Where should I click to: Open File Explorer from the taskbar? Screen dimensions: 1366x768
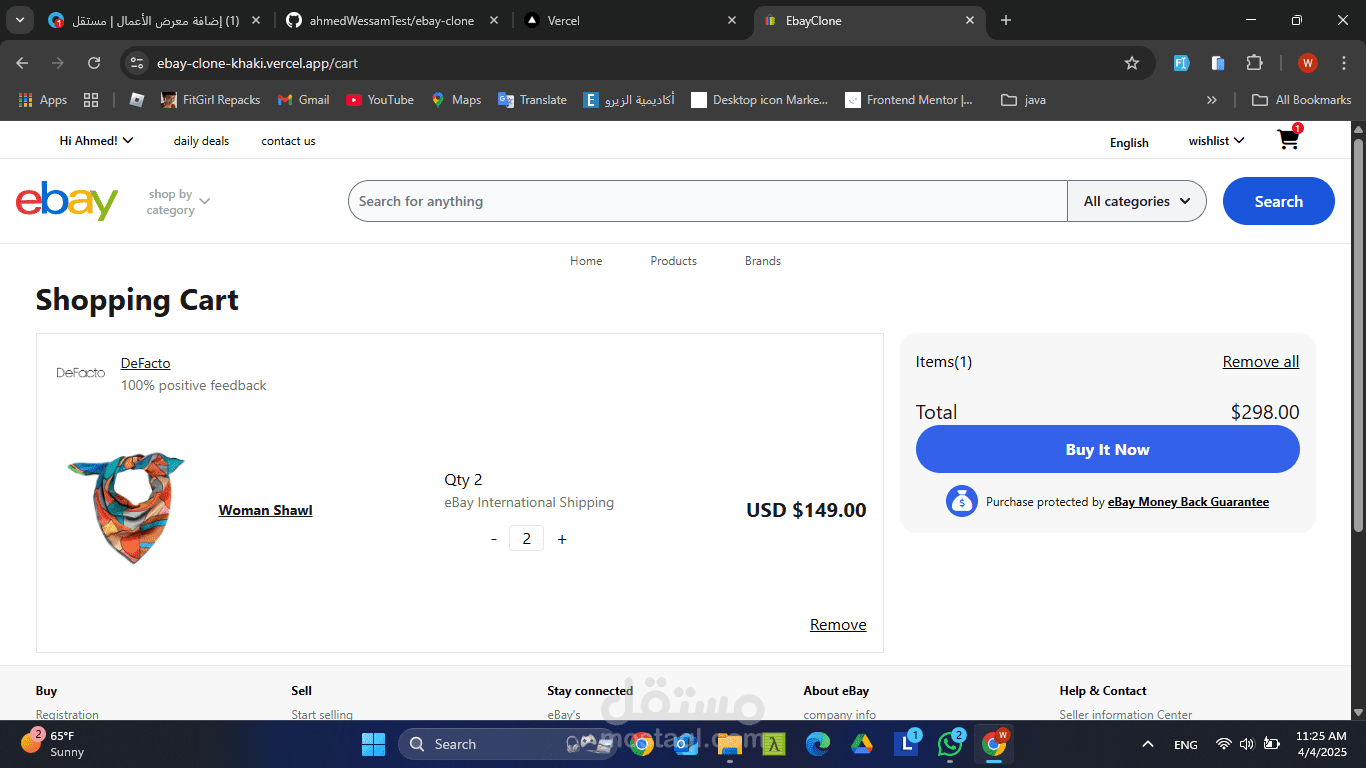click(729, 744)
